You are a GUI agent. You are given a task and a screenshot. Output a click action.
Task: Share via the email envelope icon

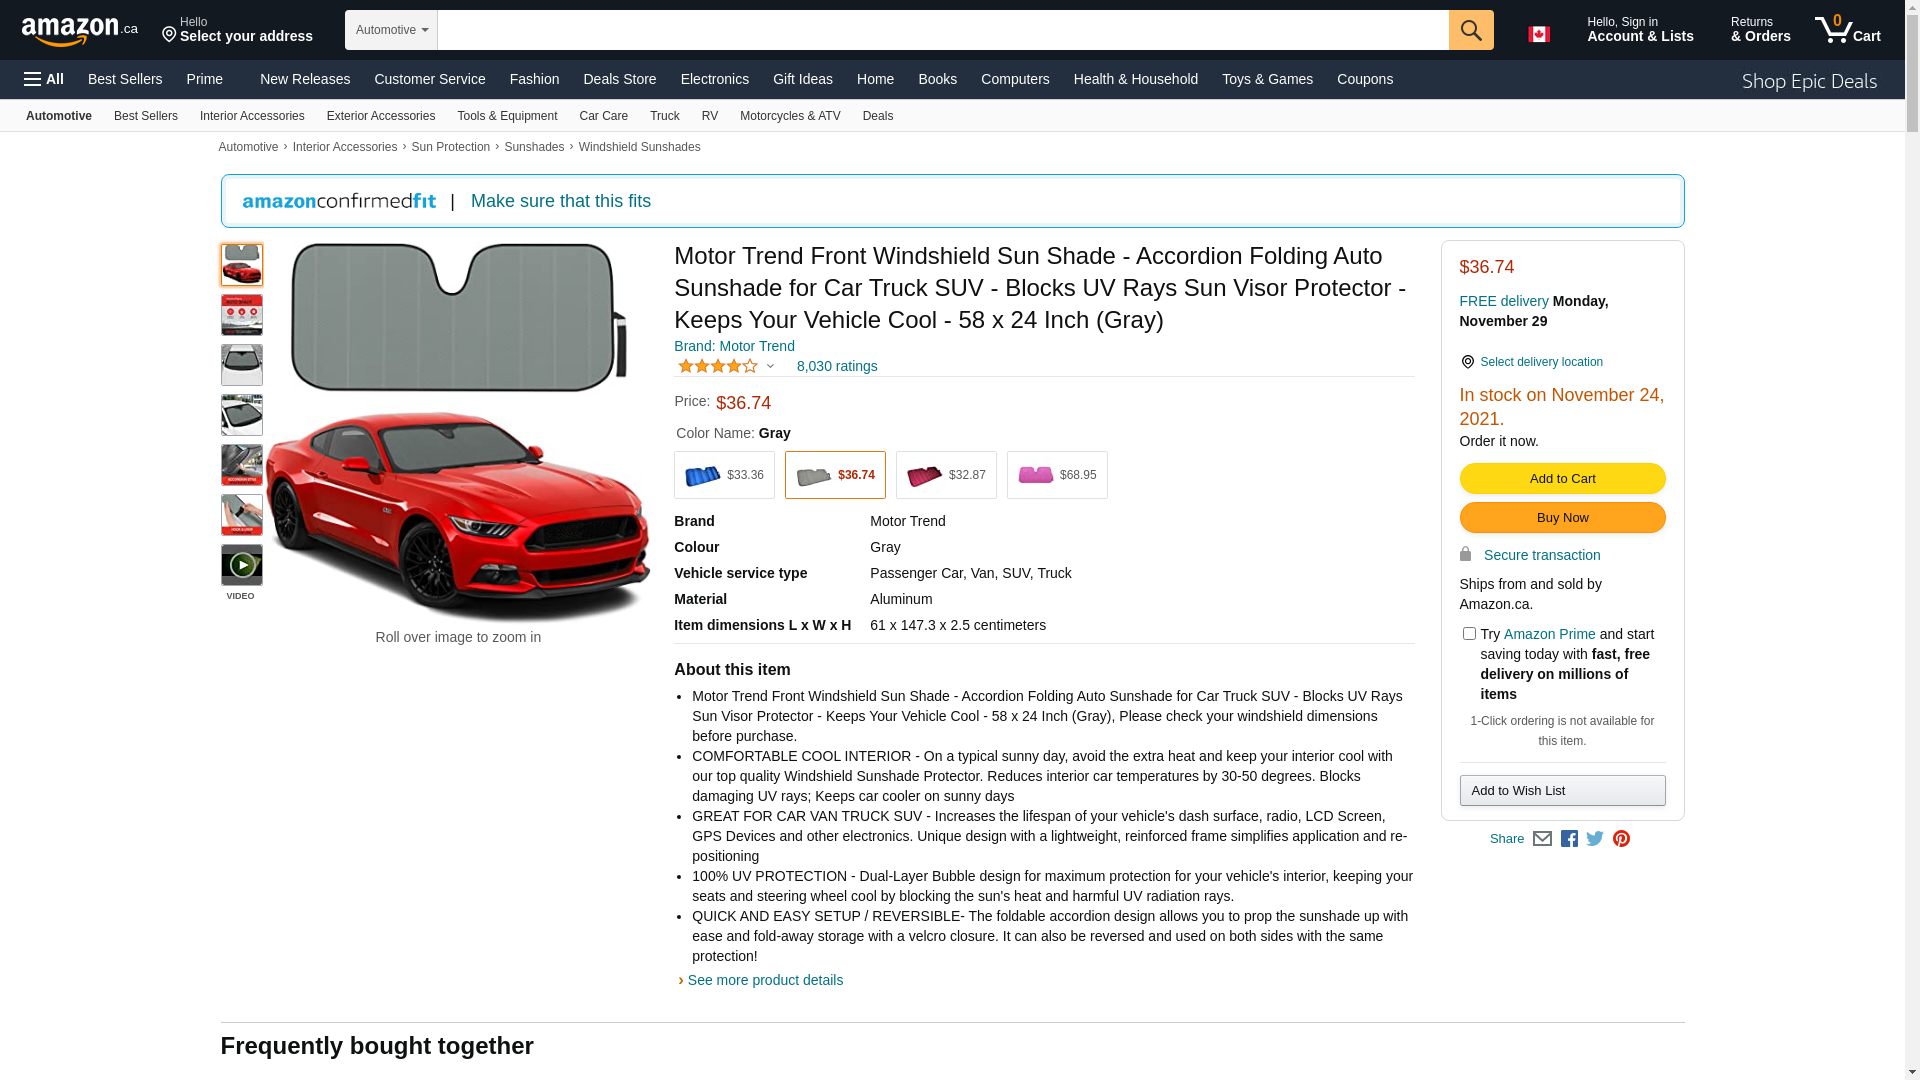click(1542, 839)
